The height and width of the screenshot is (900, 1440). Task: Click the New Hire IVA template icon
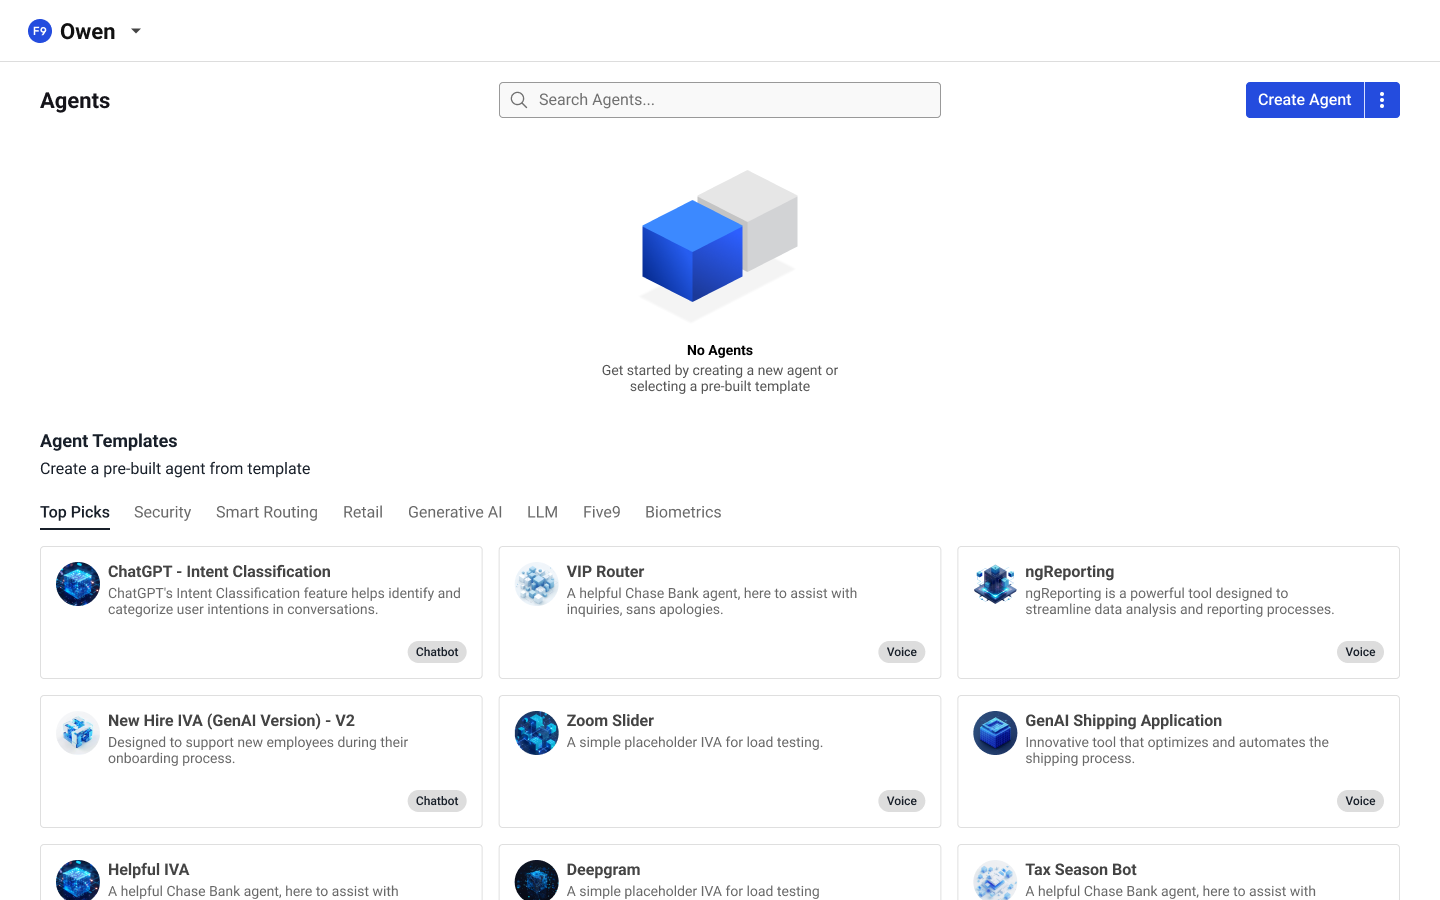point(78,733)
